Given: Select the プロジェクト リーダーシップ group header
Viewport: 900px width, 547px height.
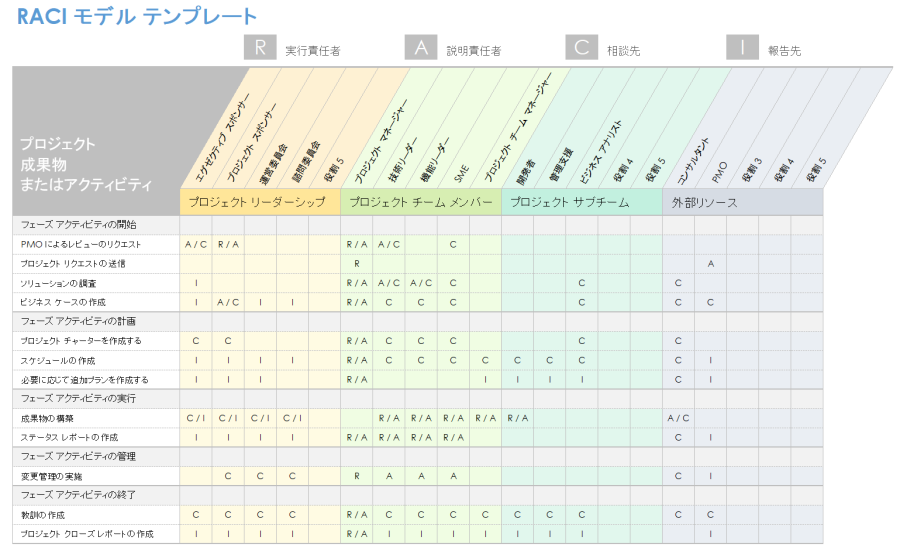Looking at the screenshot, I should [x=260, y=202].
